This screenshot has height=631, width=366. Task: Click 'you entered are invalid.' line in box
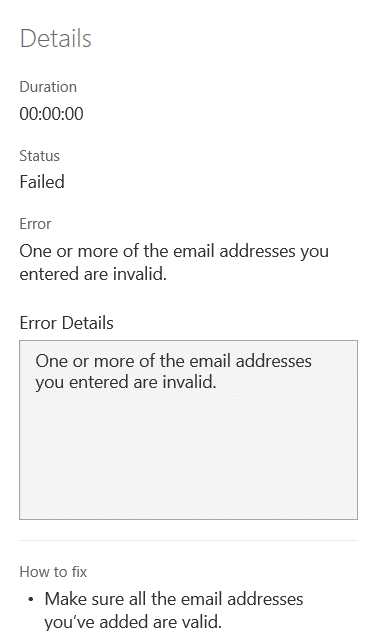click(126, 382)
